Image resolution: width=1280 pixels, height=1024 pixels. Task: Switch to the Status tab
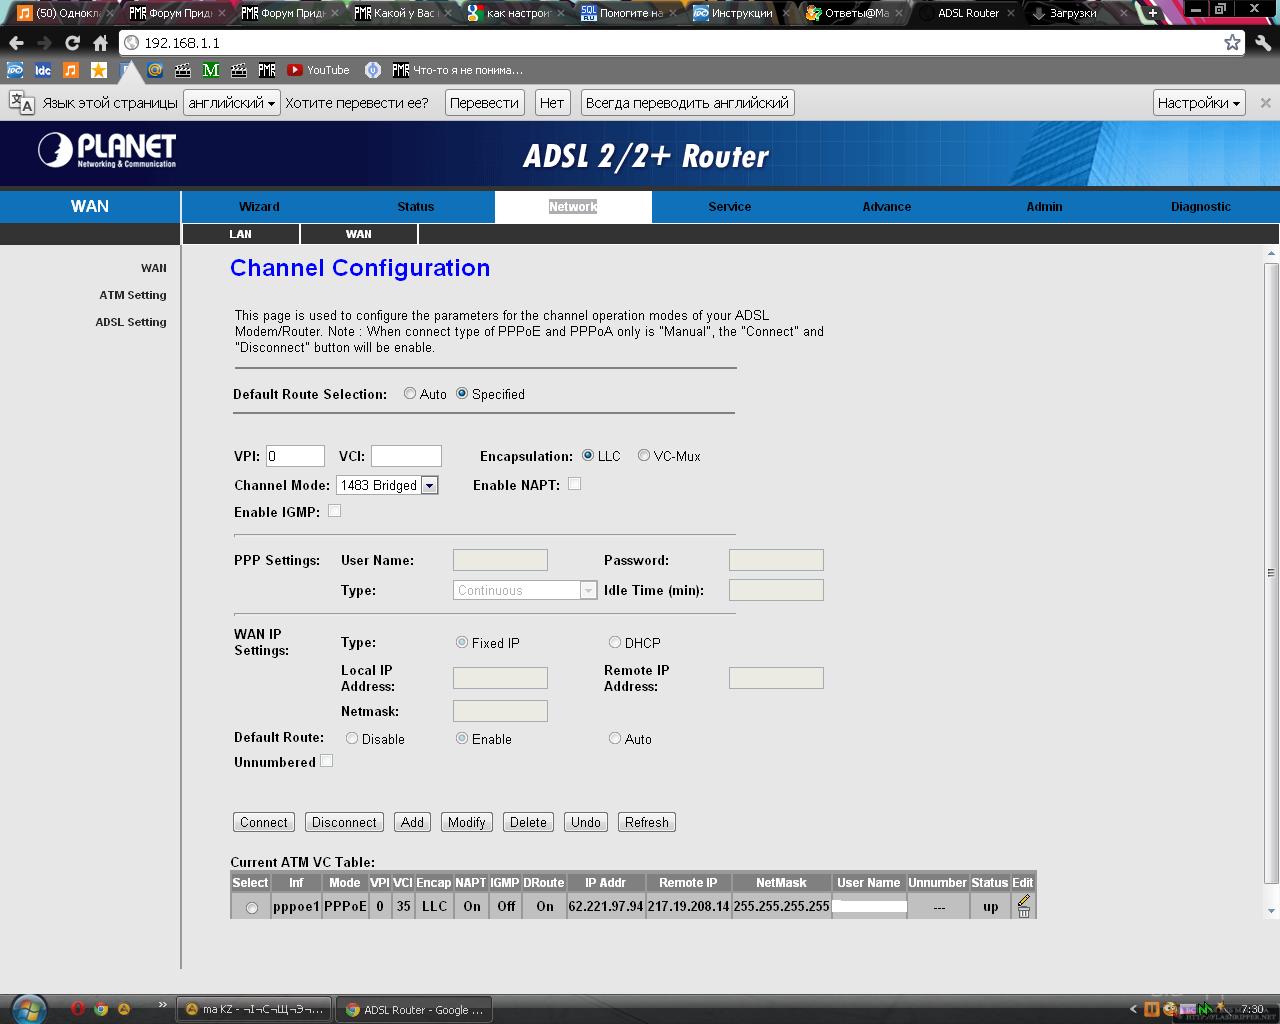pos(415,207)
